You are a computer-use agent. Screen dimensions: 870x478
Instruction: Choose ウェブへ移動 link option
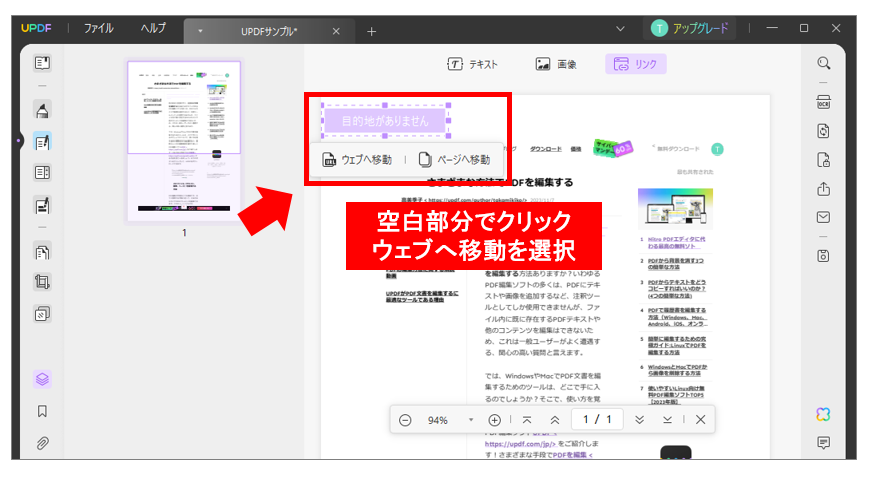click(x=357, y=160)
